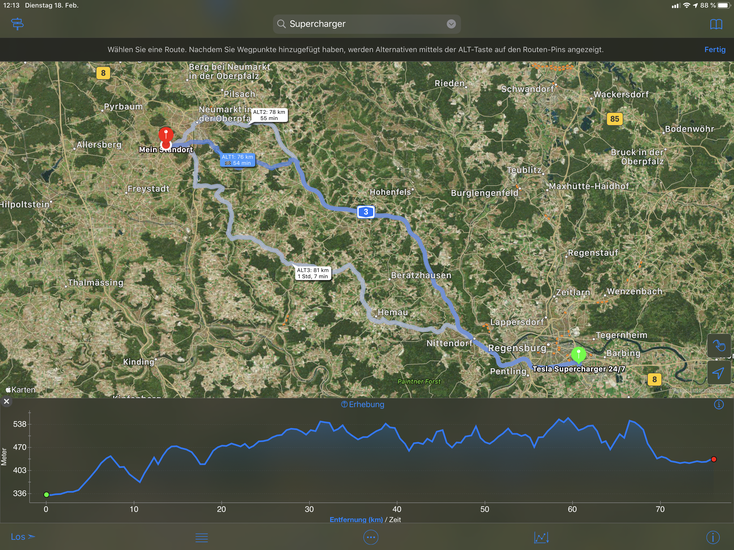Tap the Burglengenfeld town label

[484, 193]
